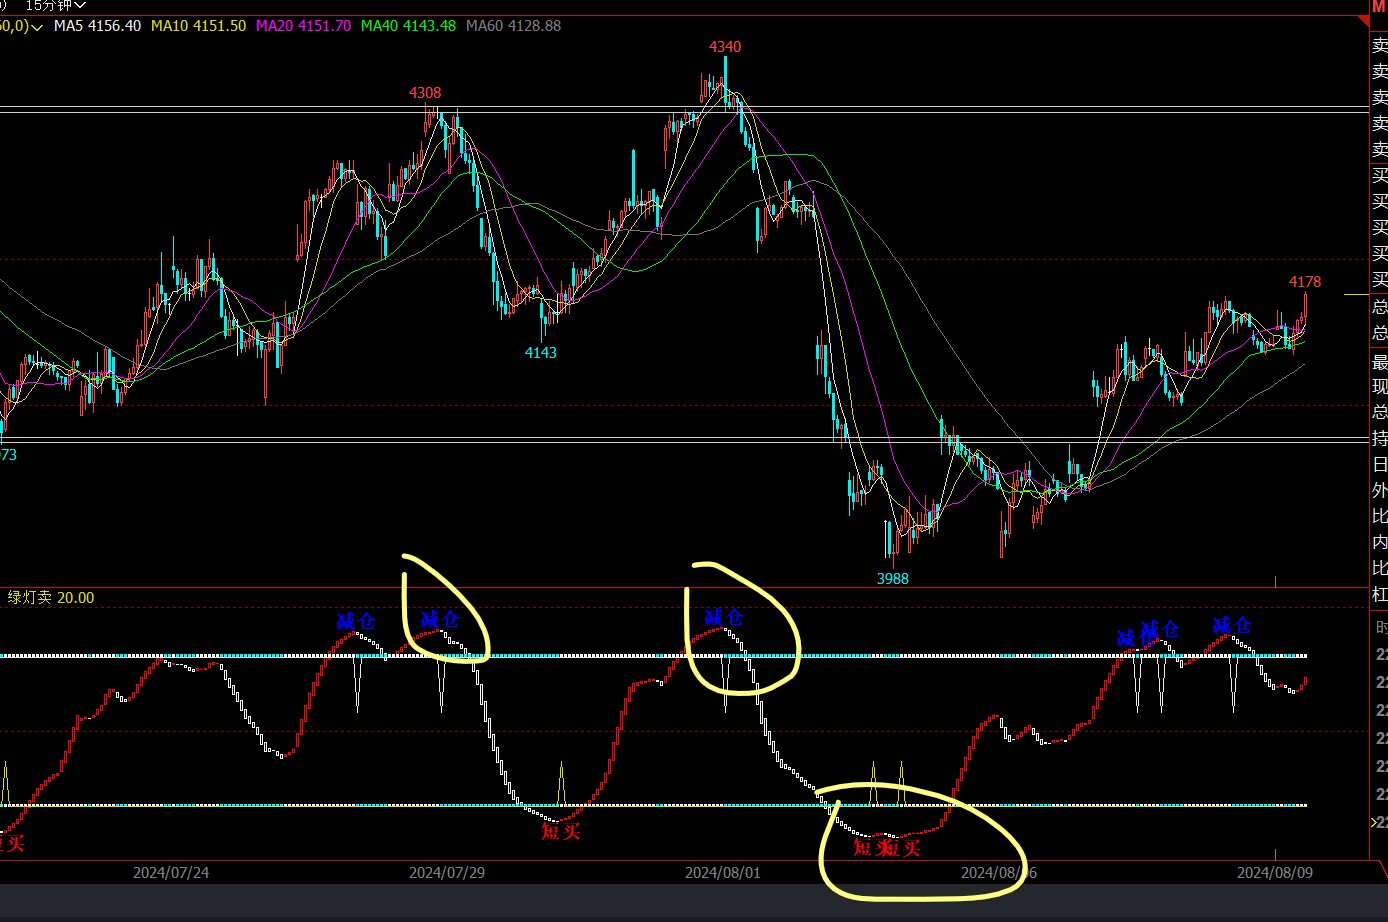Click the yellow current-price marker line

pos(1355,294)
